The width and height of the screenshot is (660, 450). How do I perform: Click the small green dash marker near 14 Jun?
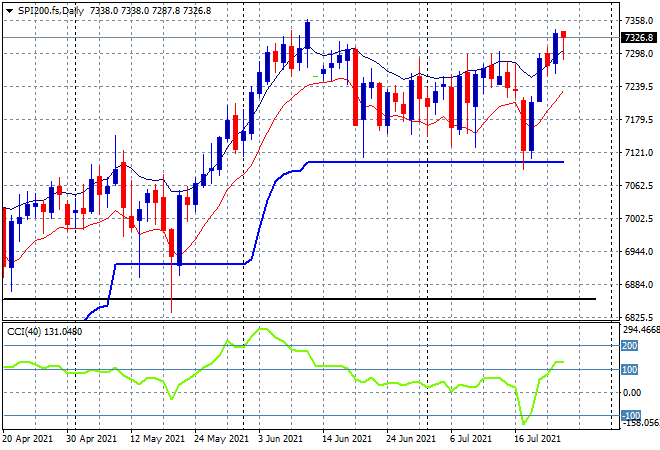coord(316,77)
